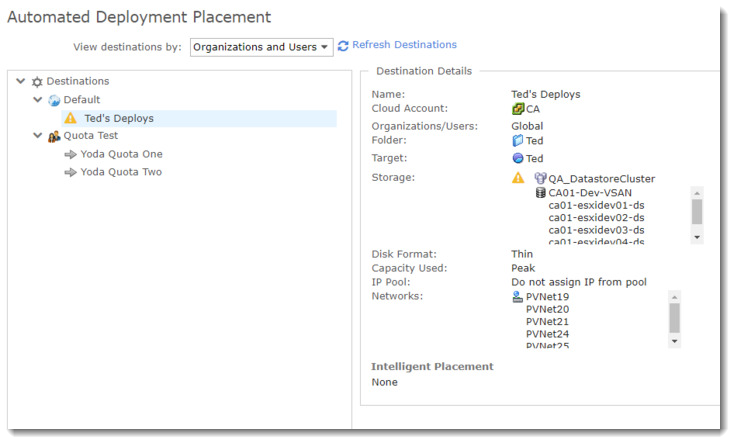The image size is (735, 444).
Task: Click the Intelligent Placement heading
Action: tap(432, 367)
